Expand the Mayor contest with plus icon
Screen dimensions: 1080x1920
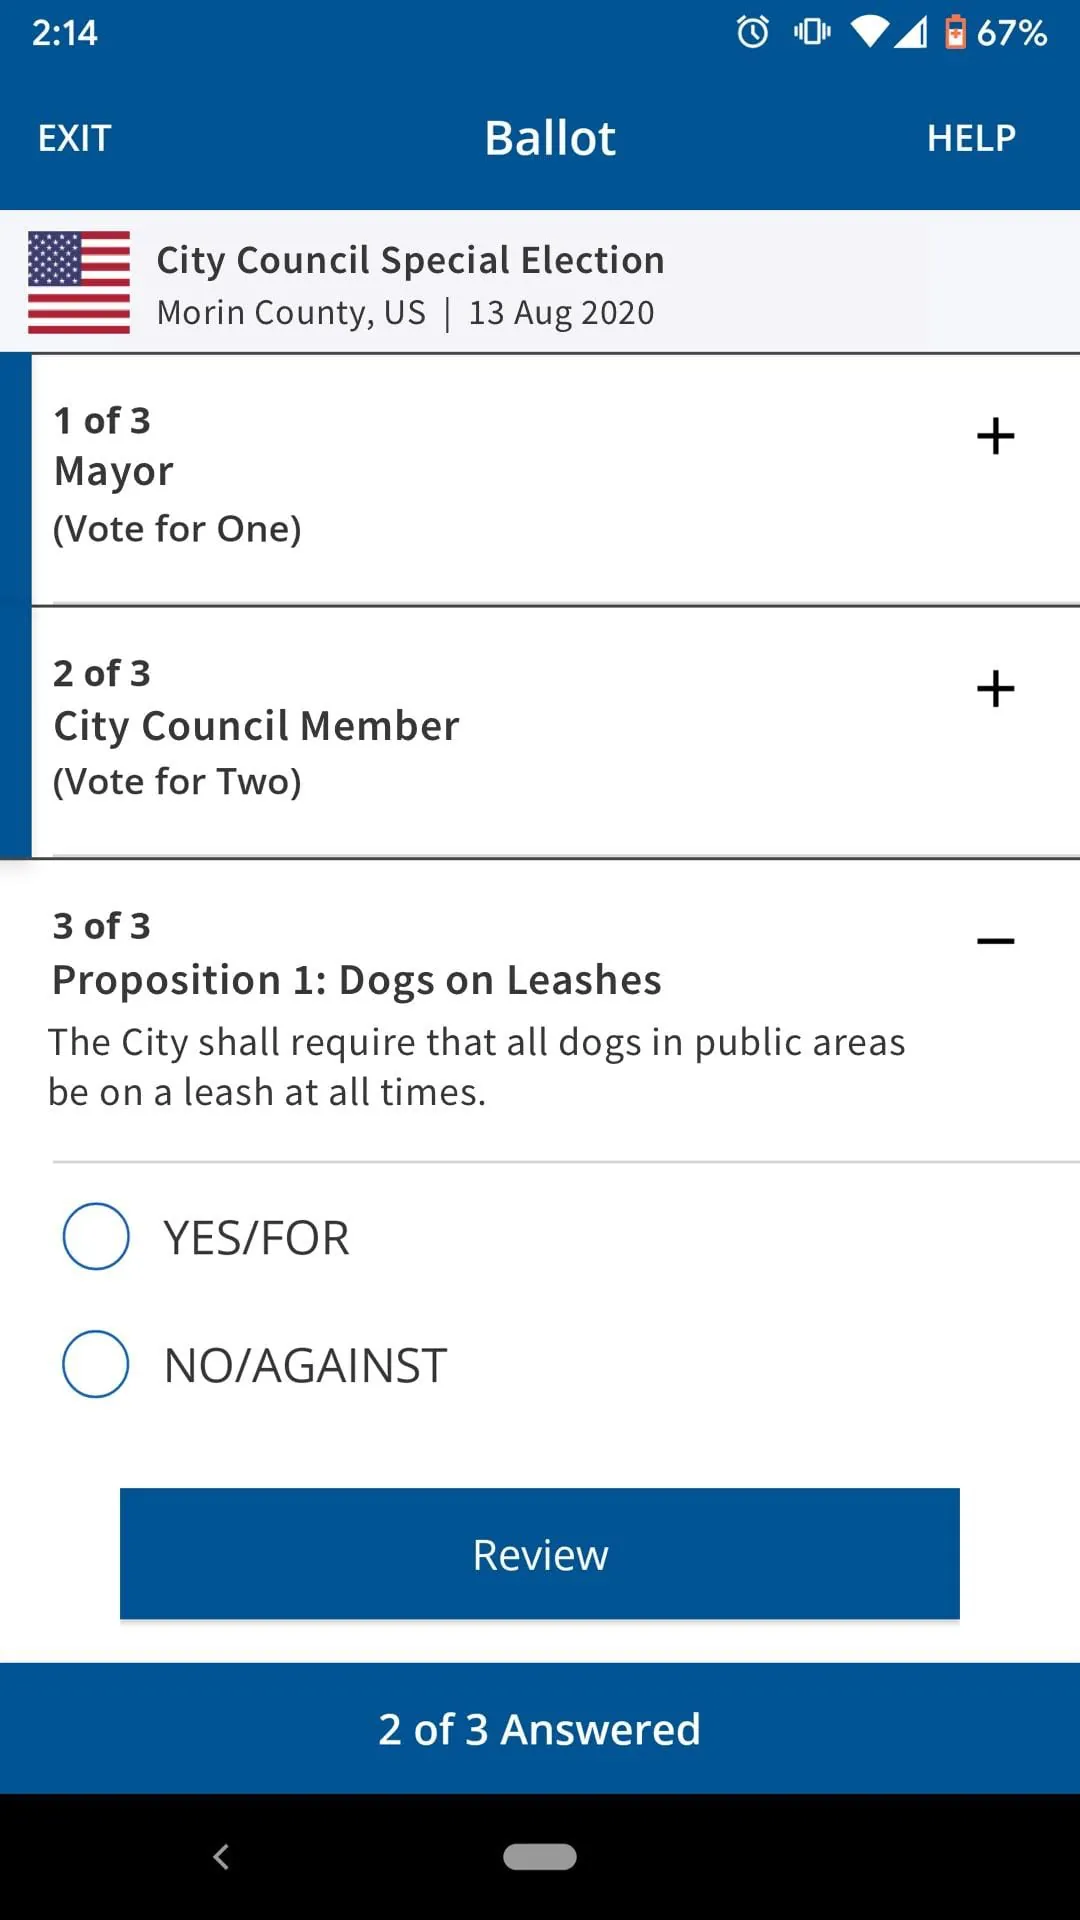click(995, 436)
